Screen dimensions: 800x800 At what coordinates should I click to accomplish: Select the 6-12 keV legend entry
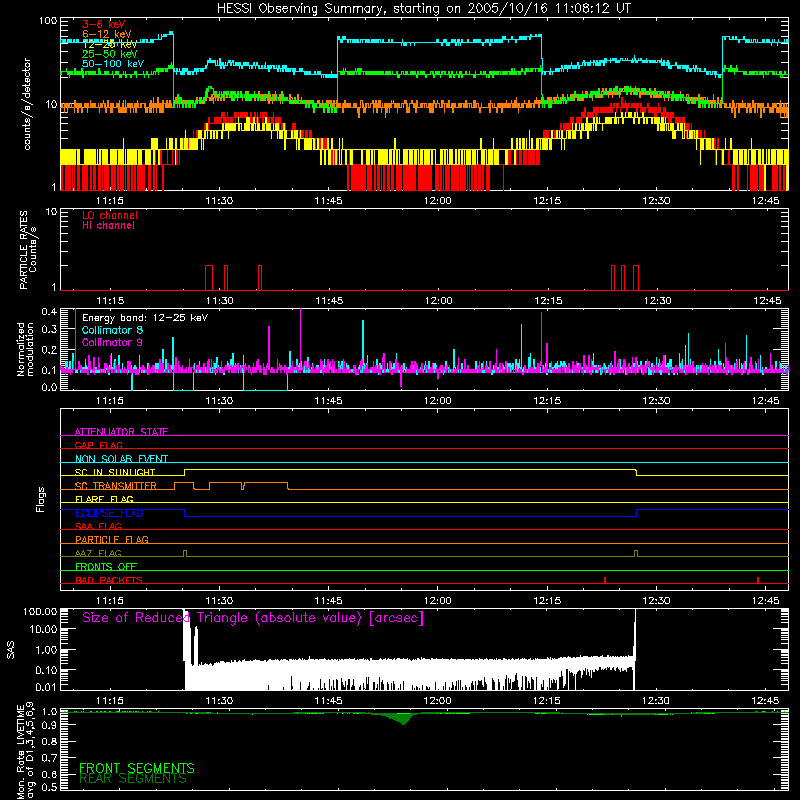pos(106,34)
